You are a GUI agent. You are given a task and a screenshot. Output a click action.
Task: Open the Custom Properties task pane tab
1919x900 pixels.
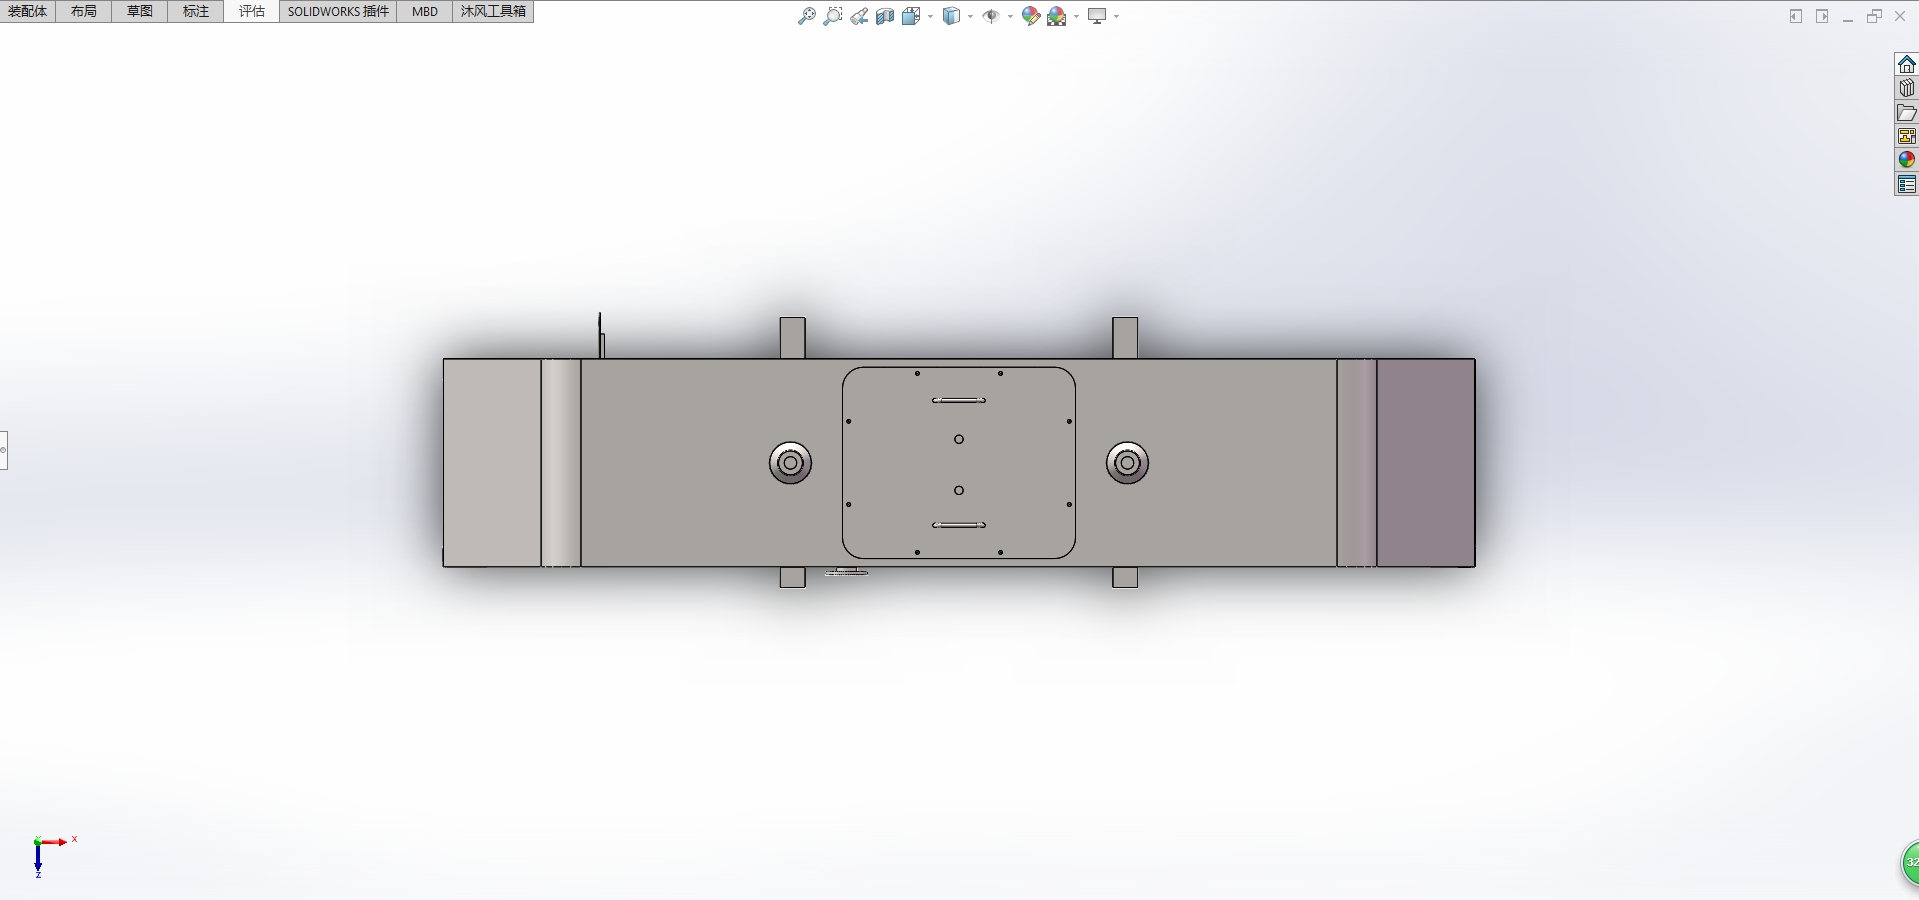(x=1907, y=184)
